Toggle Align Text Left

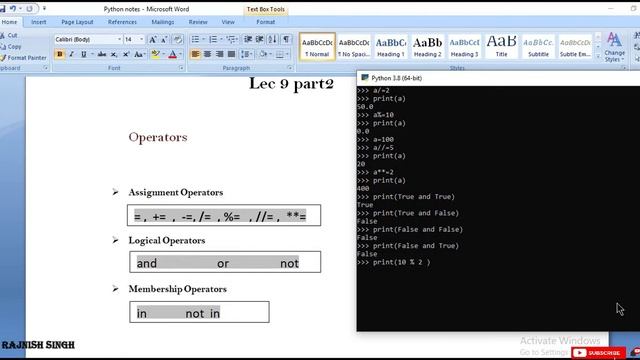196,54
